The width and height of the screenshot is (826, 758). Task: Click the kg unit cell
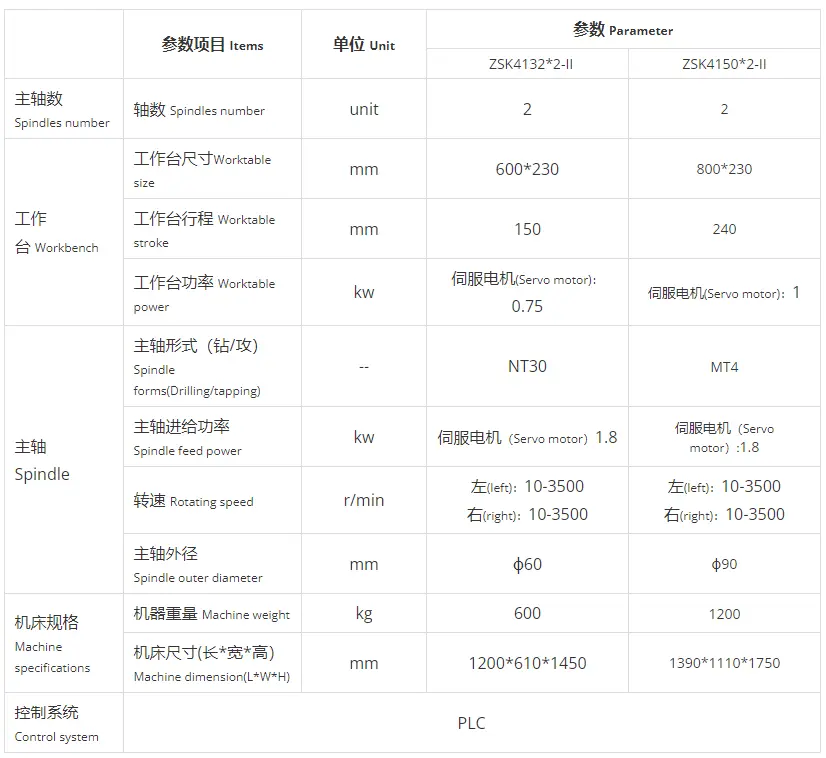pyautogui.click(x=364, y=614)
